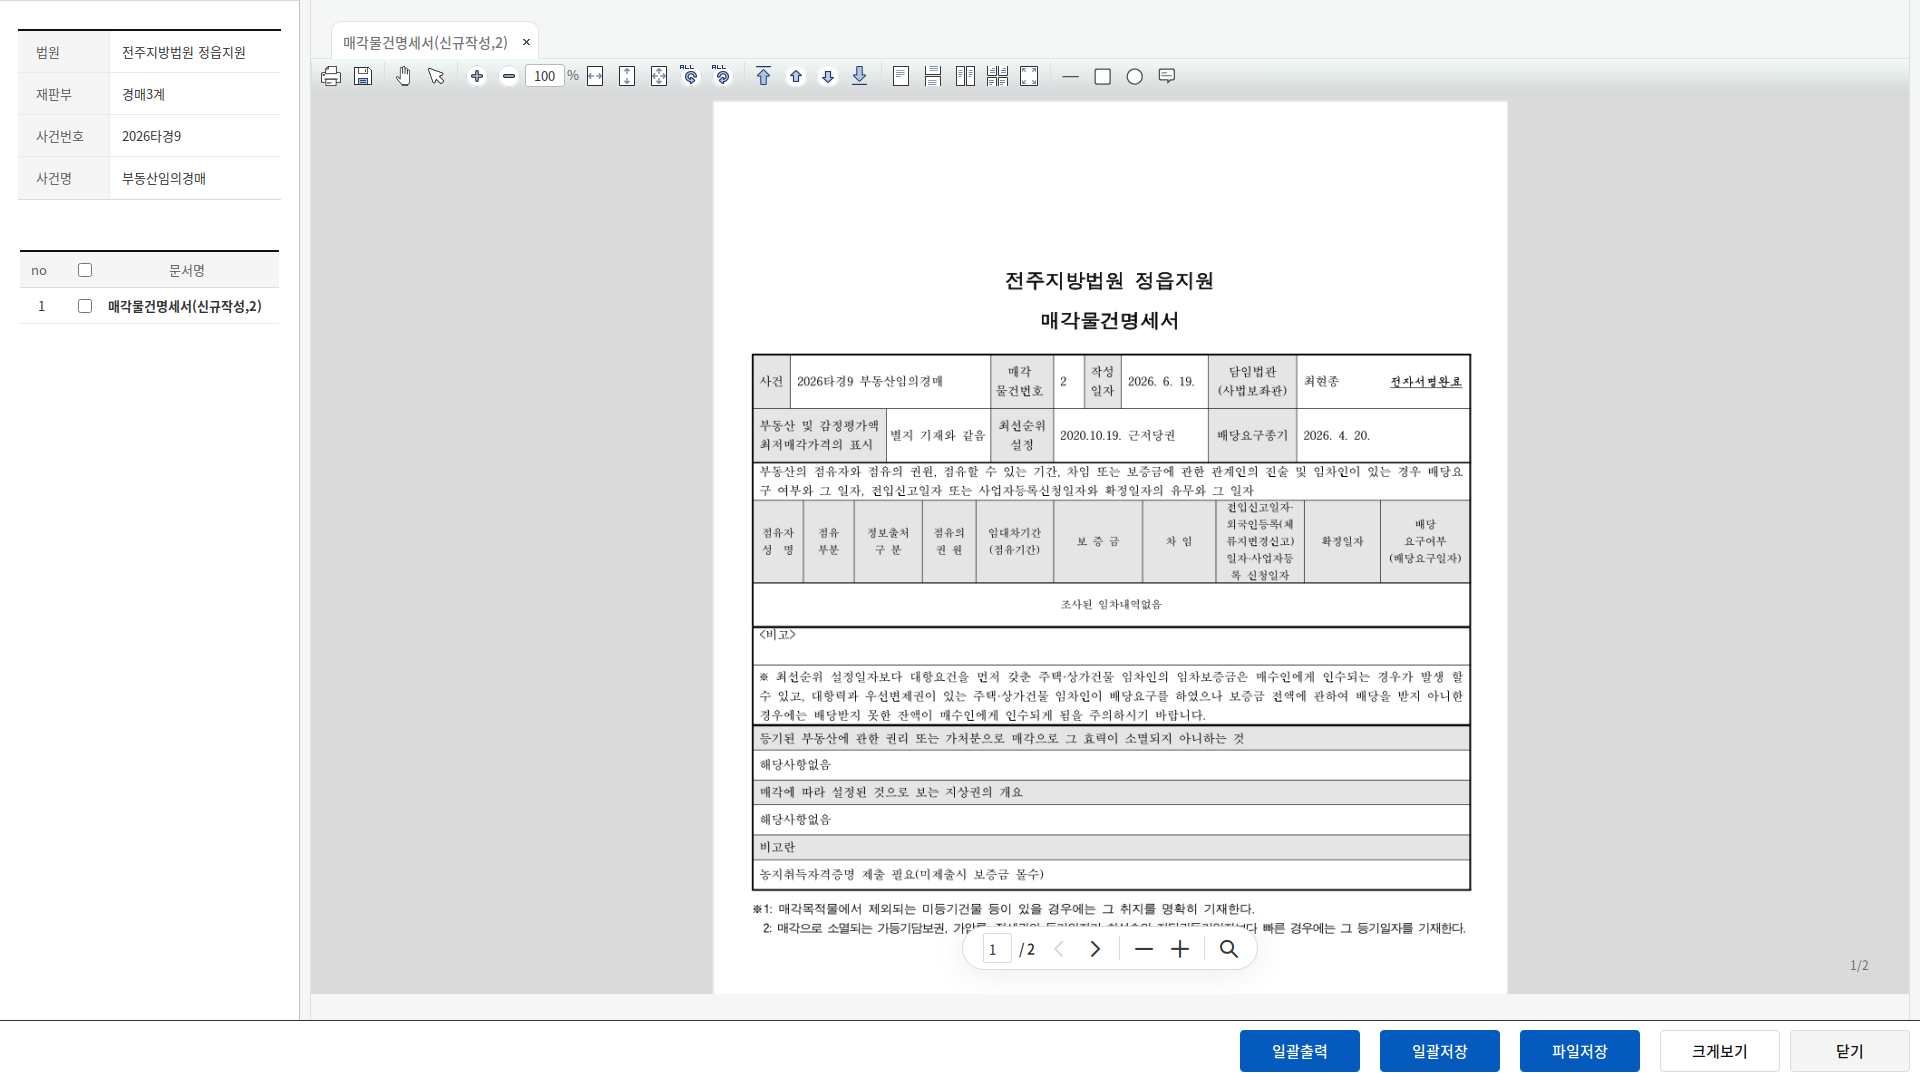1920x1080 pixels.
Task: Click the division value 경매3계
Action: [143, 94]
